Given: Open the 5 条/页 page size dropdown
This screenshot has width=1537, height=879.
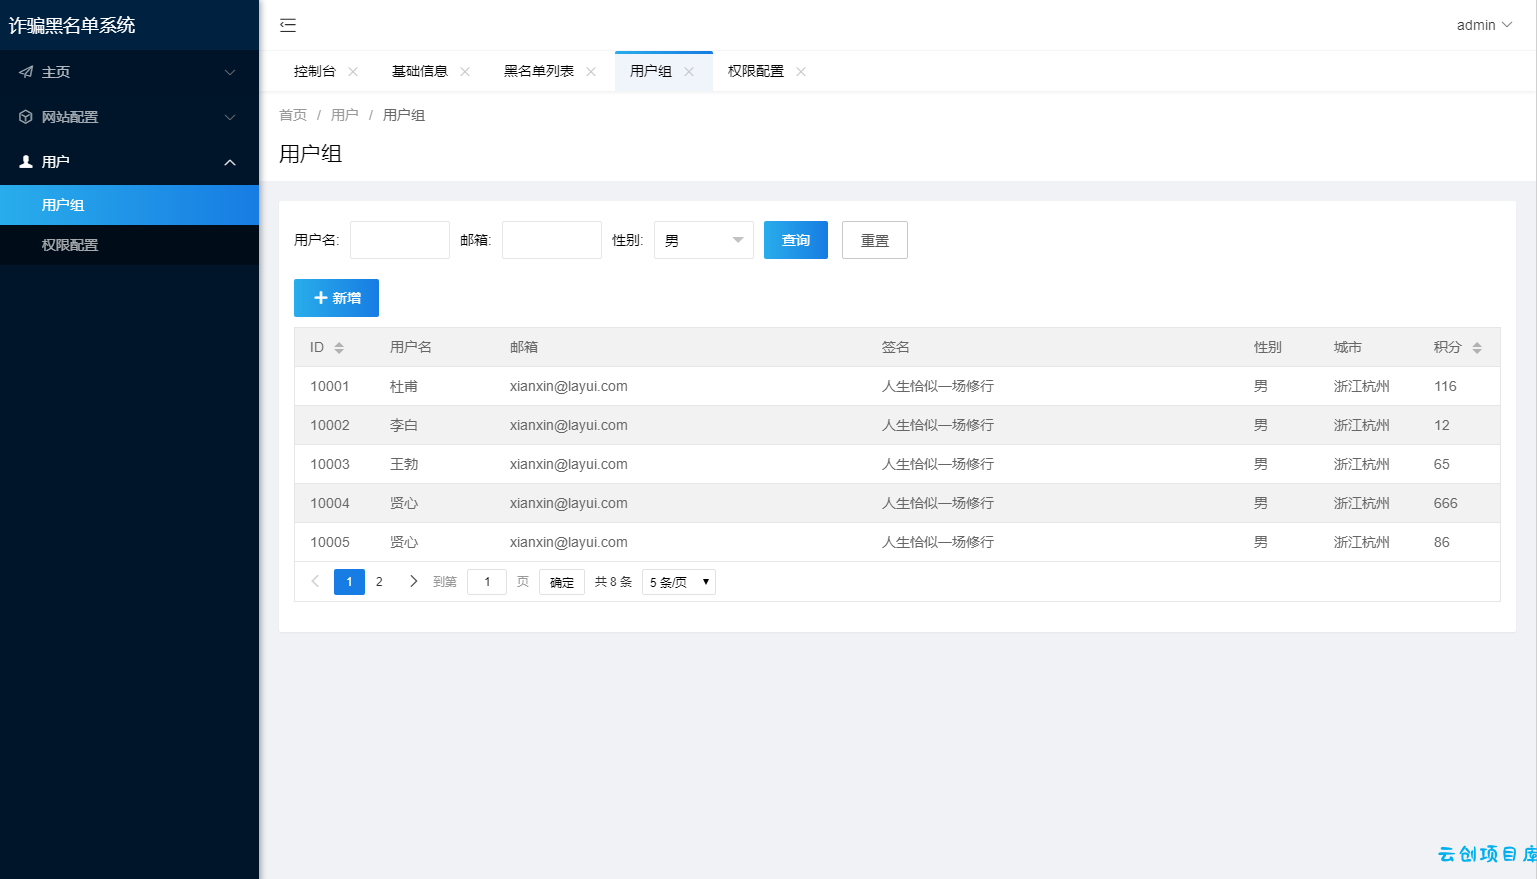Looking at the screenshot, I should click(x=679, y=582).
